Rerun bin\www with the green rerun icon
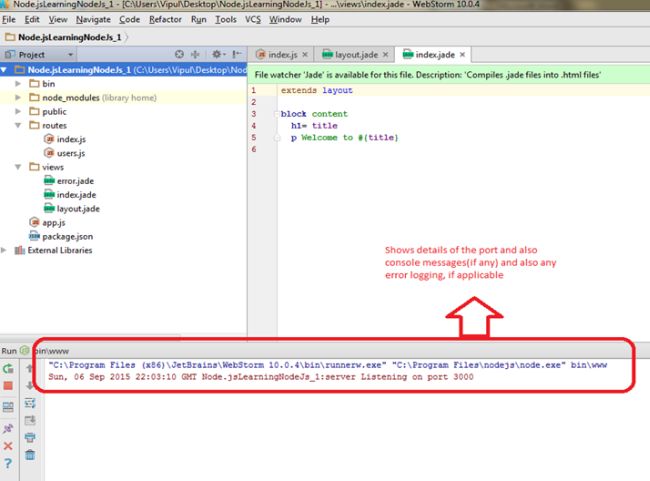 point(8,368)
